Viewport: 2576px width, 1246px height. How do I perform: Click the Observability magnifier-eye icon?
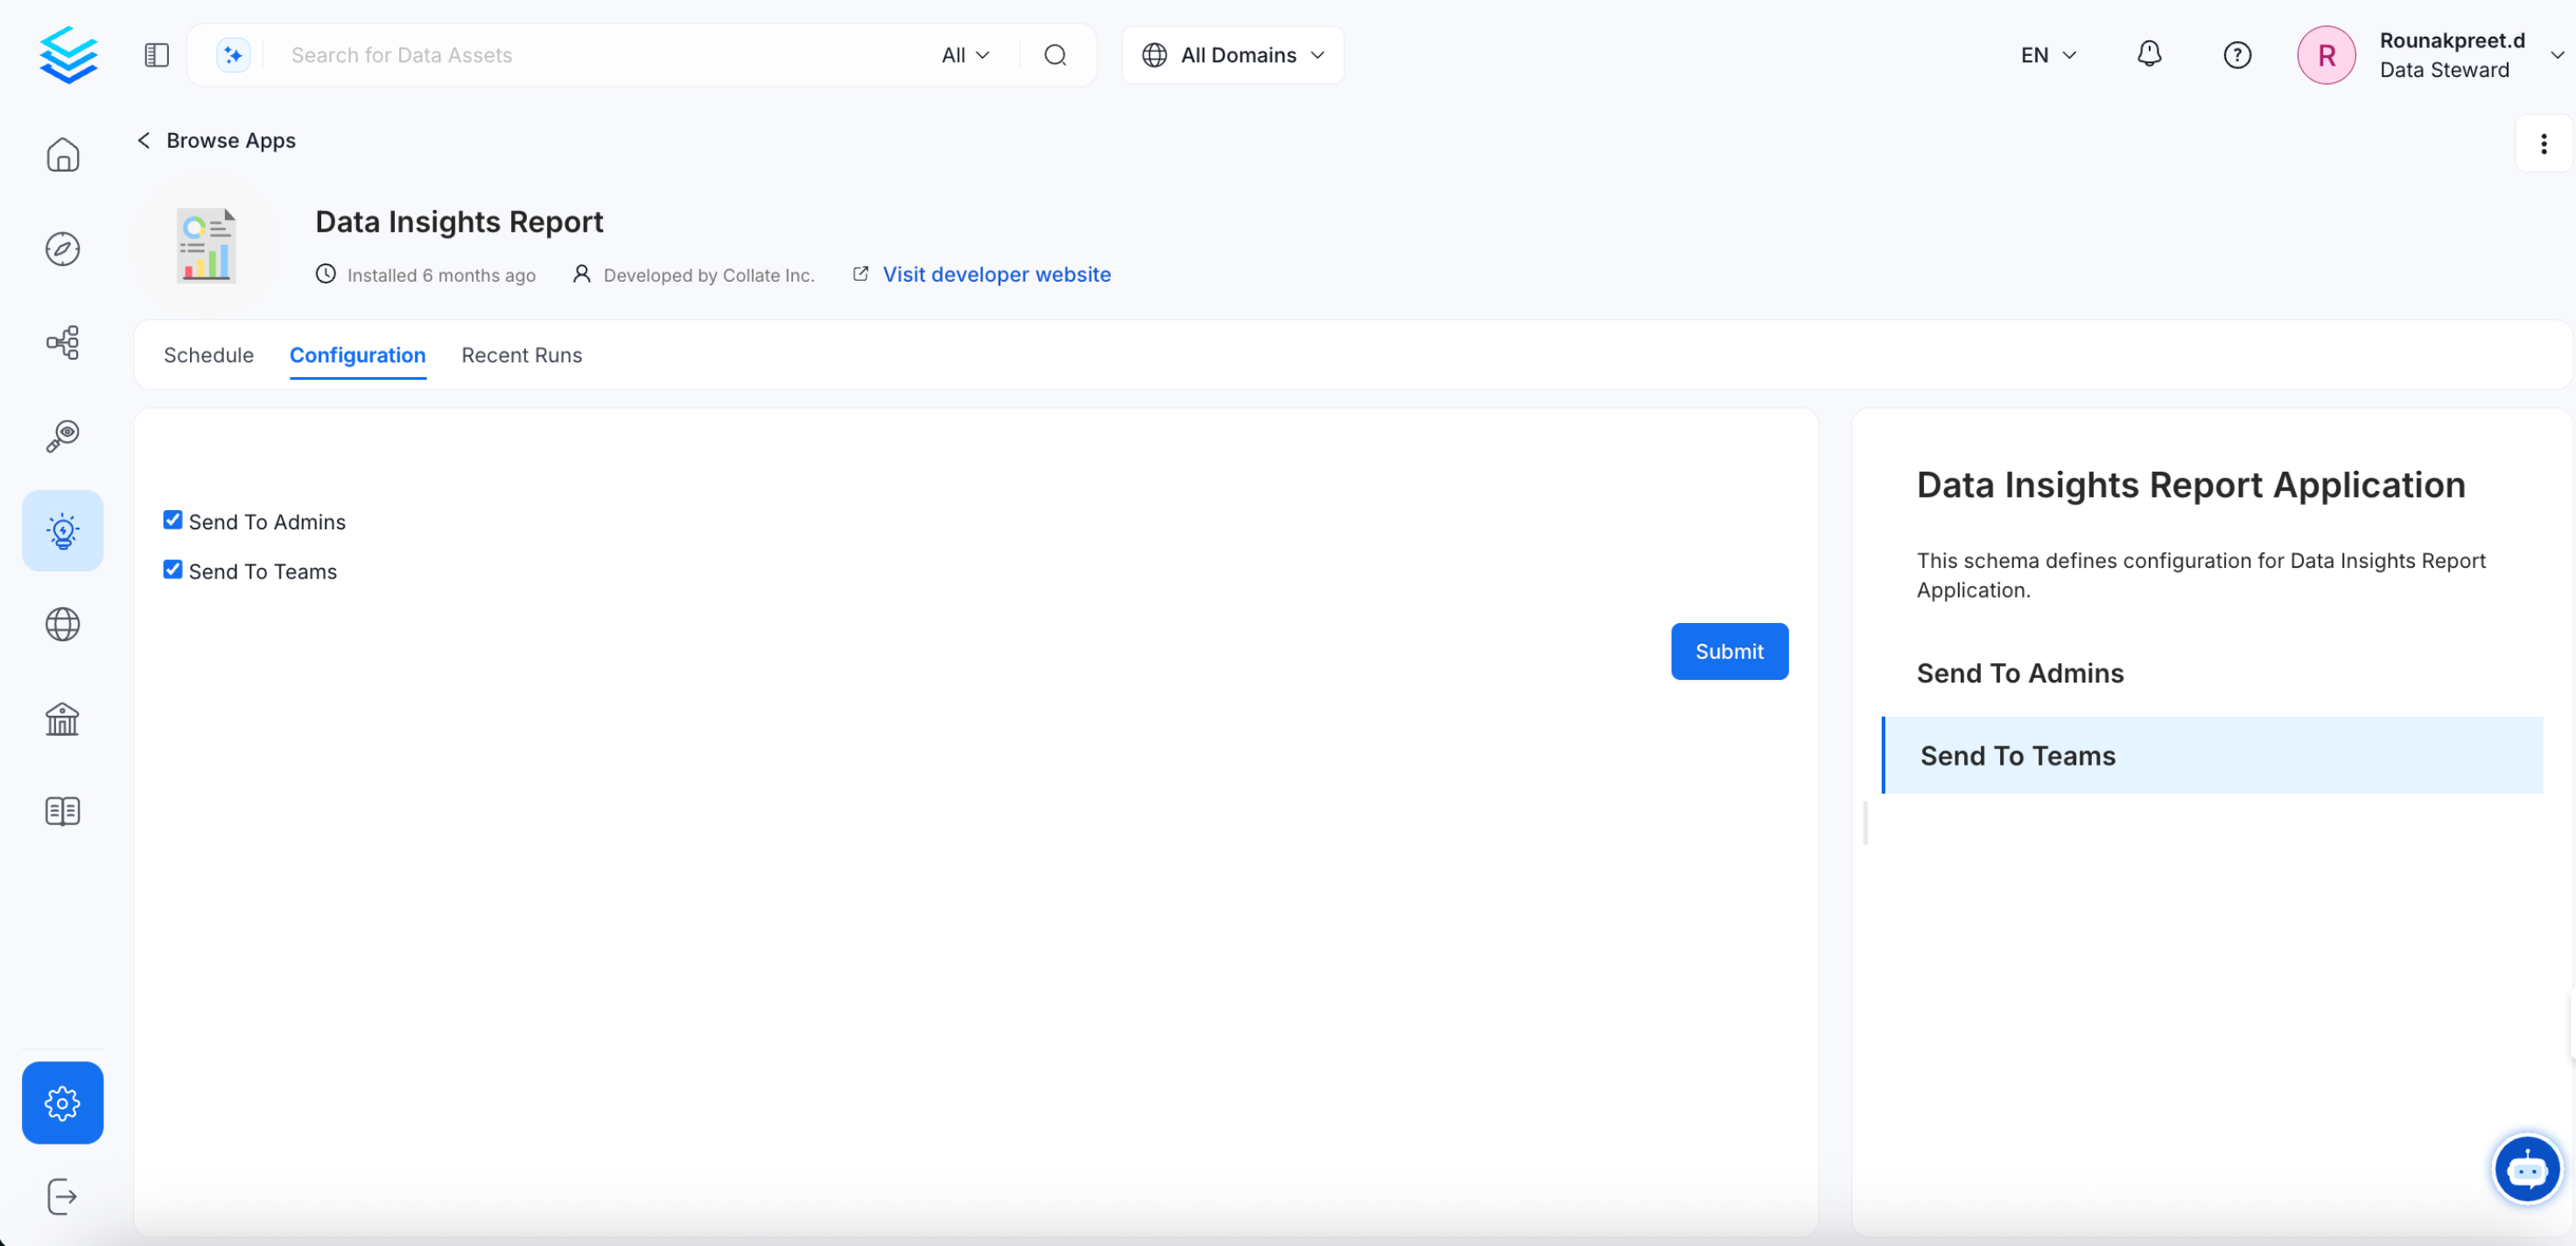(x=62, y=436)
